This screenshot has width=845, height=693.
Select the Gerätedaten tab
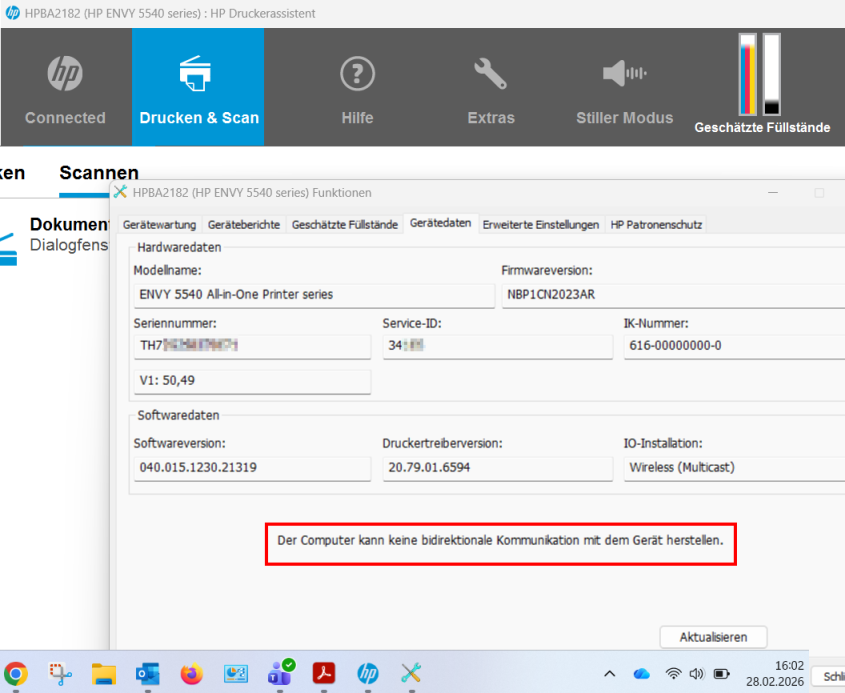440,223
